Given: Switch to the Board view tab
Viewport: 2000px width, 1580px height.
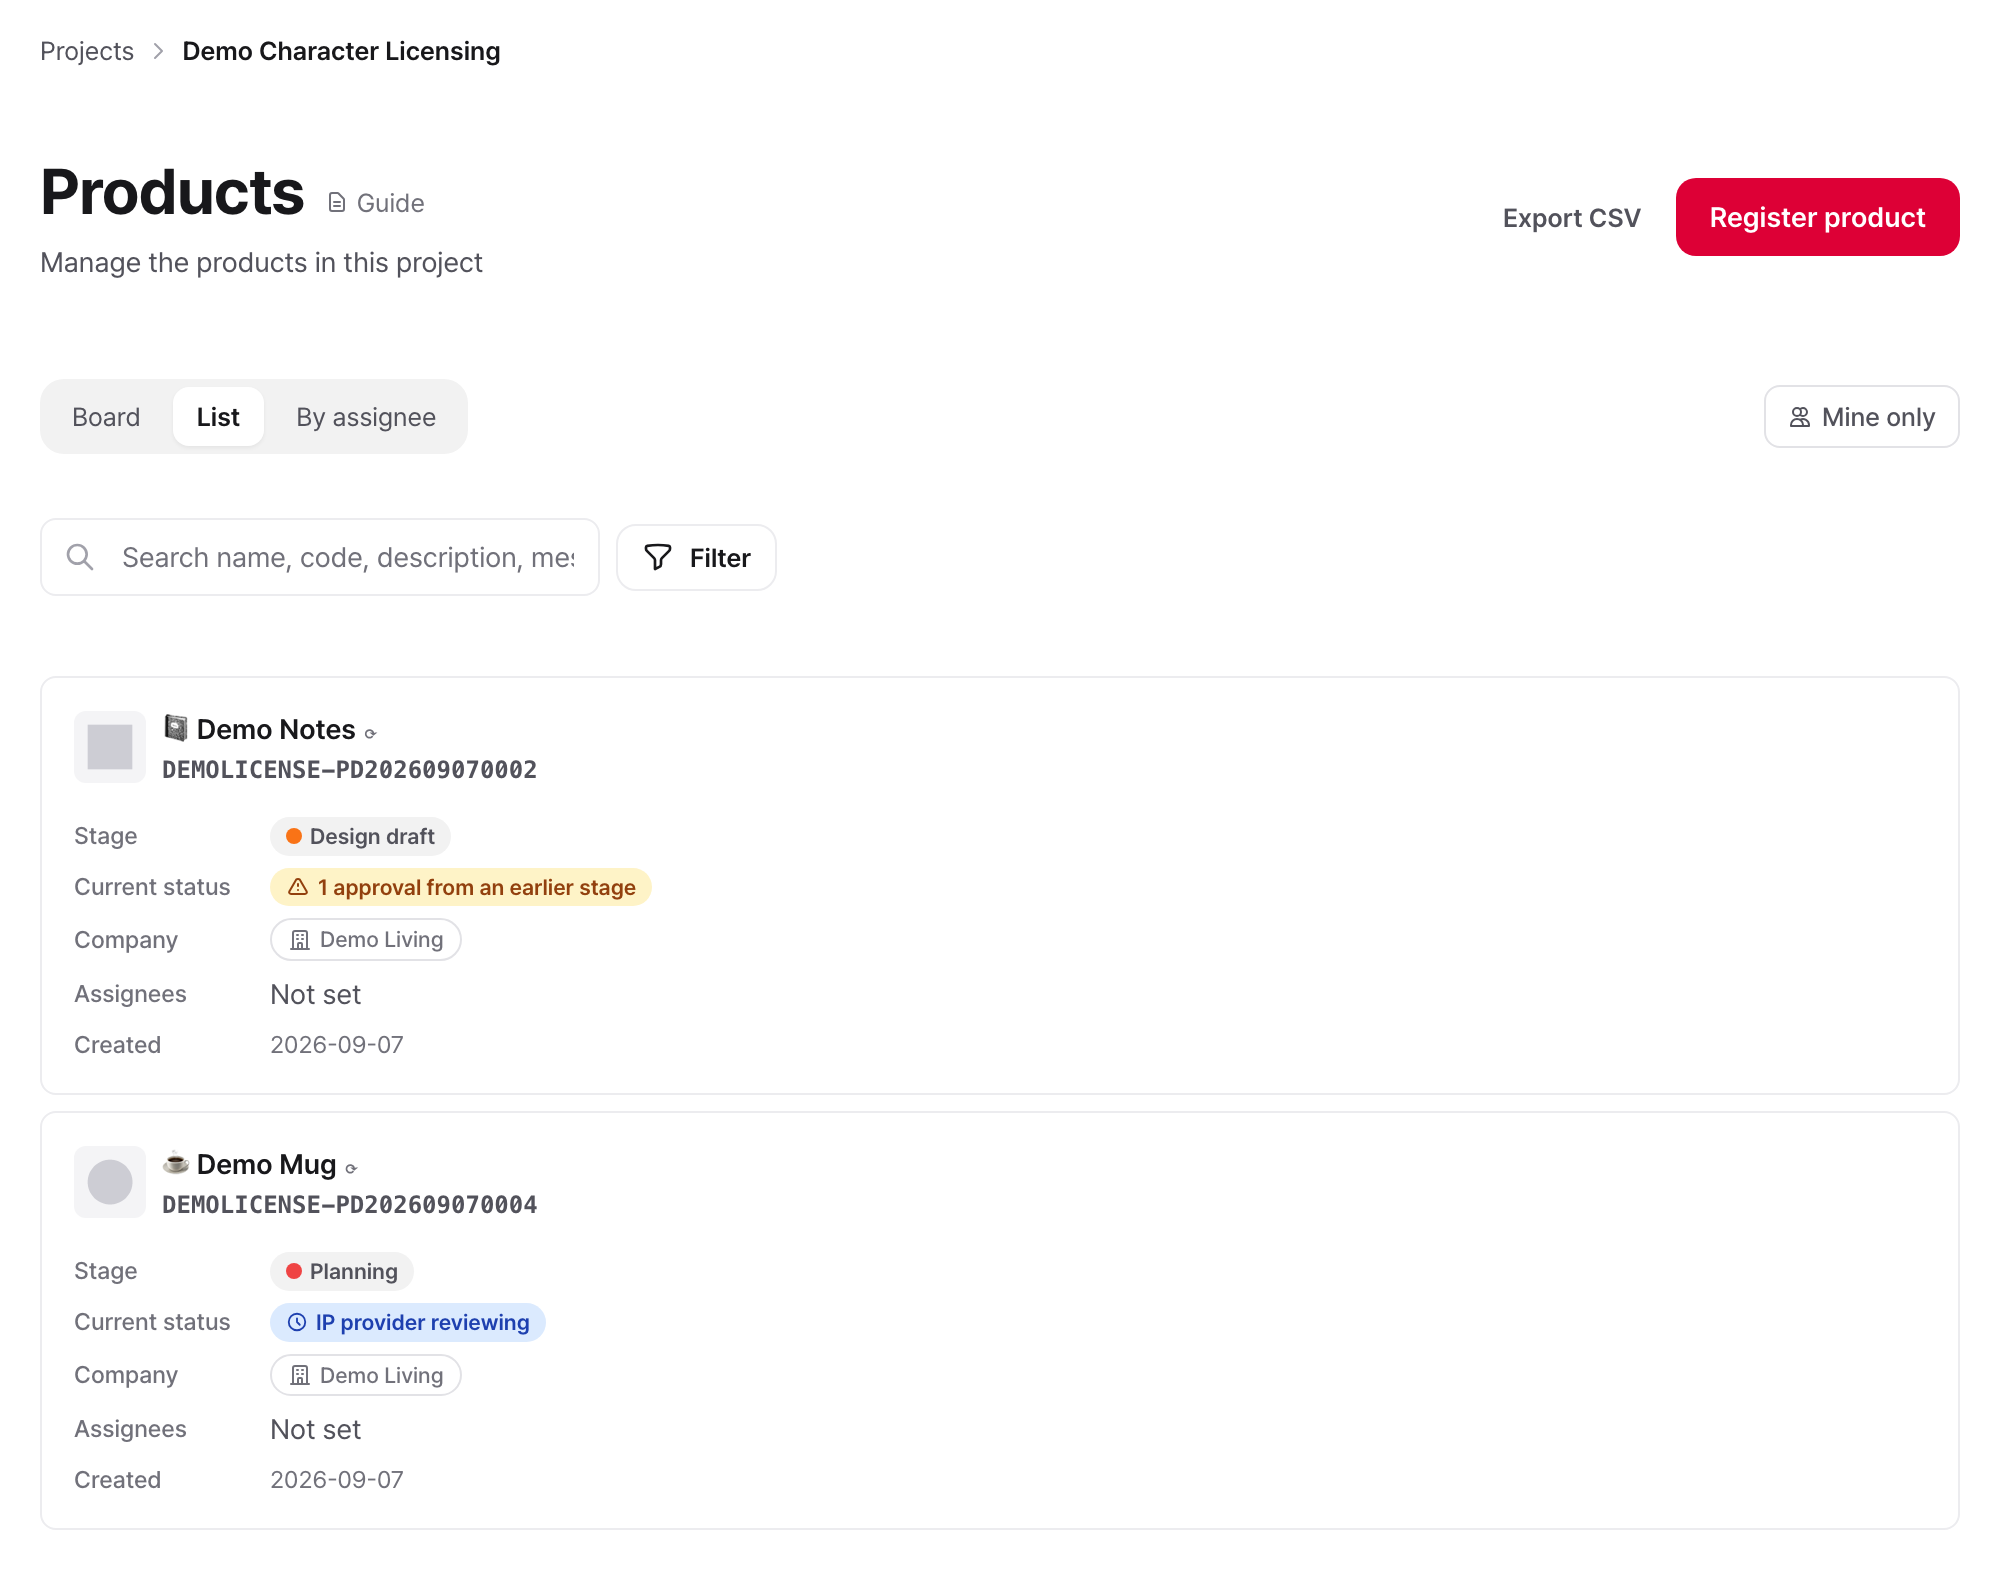Looking at the screenshot, I should pyautogui.click(x=106, y=417).
